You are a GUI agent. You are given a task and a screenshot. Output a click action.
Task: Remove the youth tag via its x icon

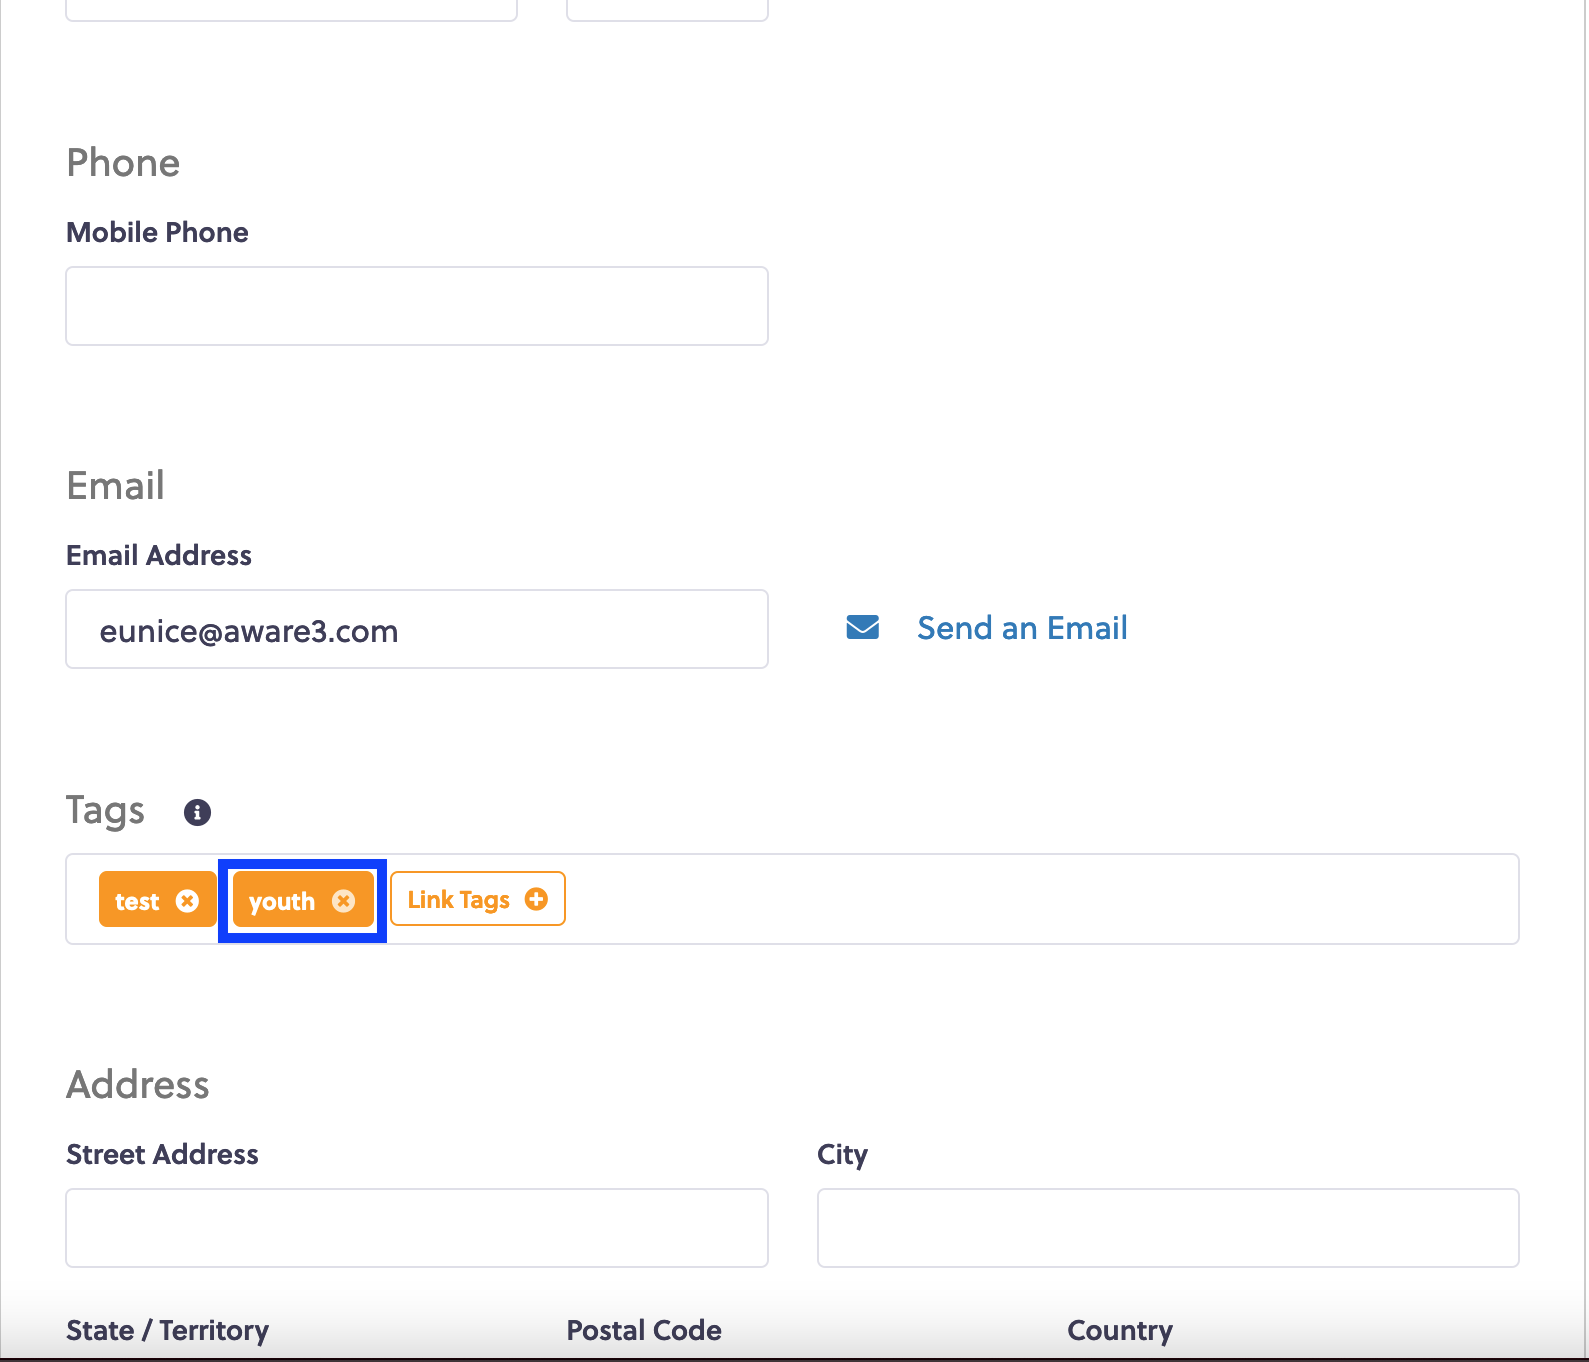coord(344,901)
